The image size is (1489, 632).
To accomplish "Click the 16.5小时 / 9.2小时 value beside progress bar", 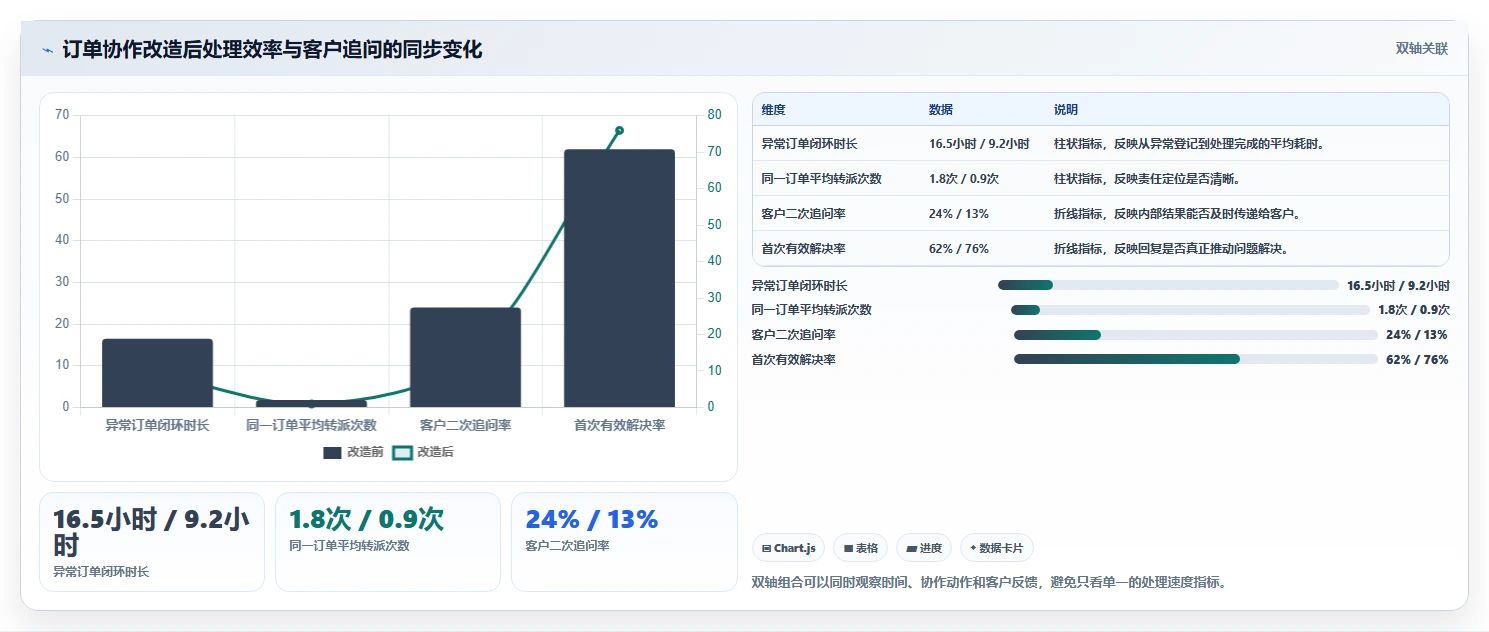I will point(1398,285).
